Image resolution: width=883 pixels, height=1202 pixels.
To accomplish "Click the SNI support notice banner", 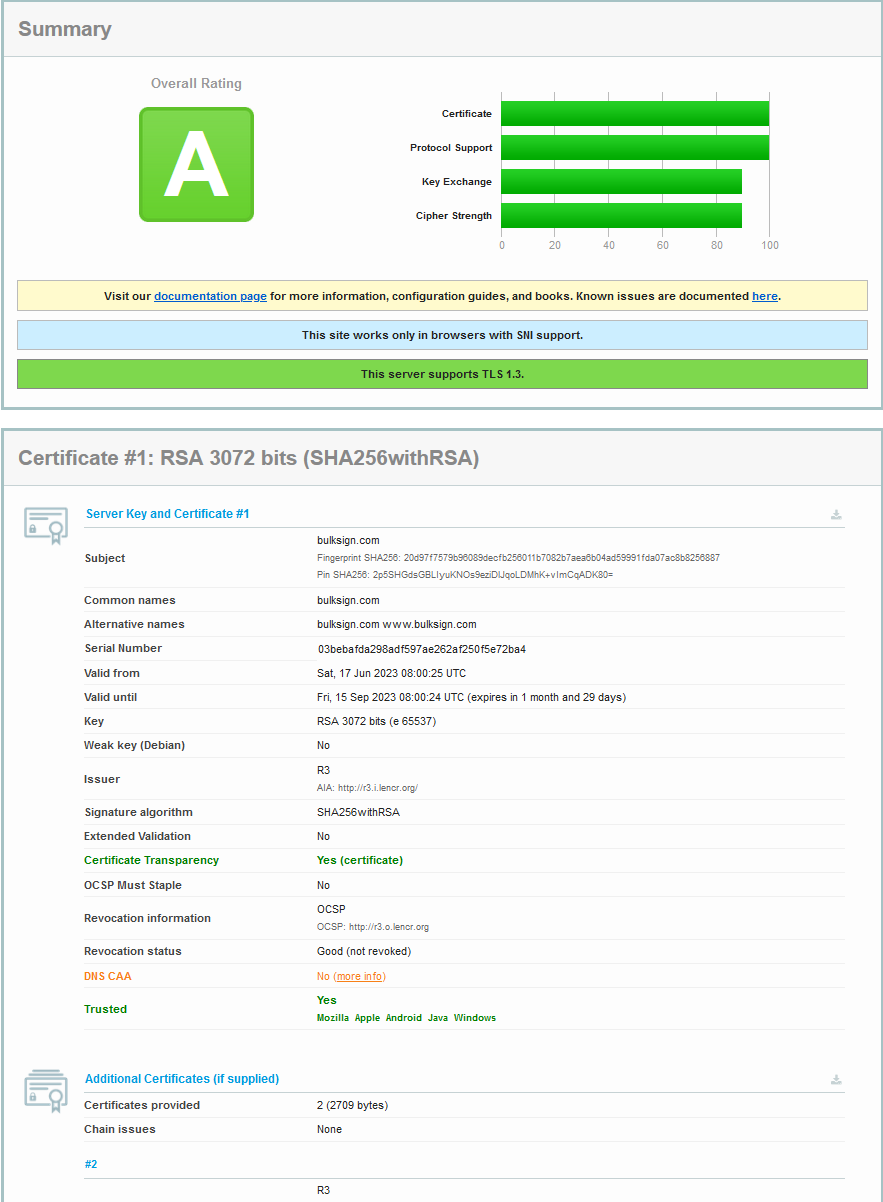I will [x=442, y=335].
